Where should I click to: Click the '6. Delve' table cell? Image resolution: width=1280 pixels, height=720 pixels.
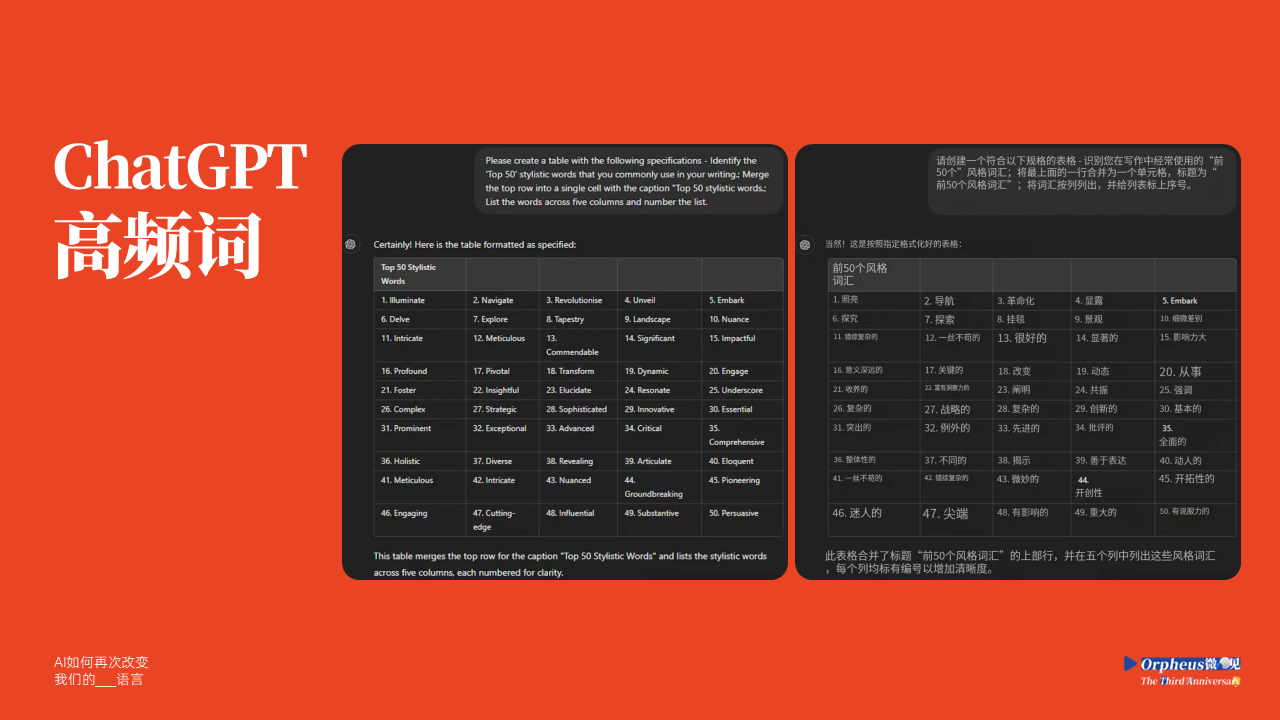[419, 320]
